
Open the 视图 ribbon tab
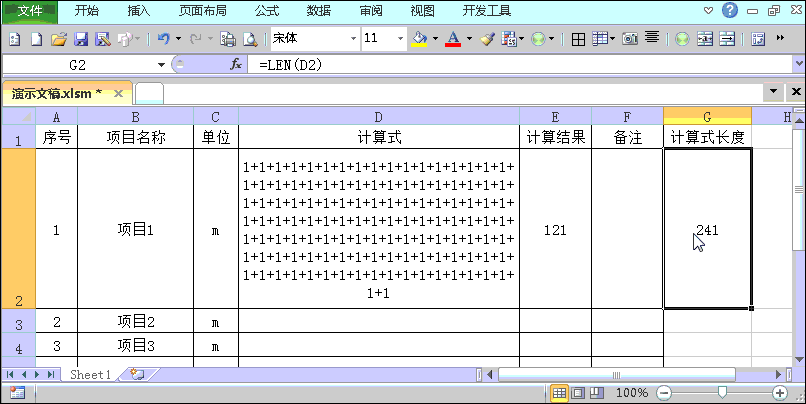coord(423,11)
